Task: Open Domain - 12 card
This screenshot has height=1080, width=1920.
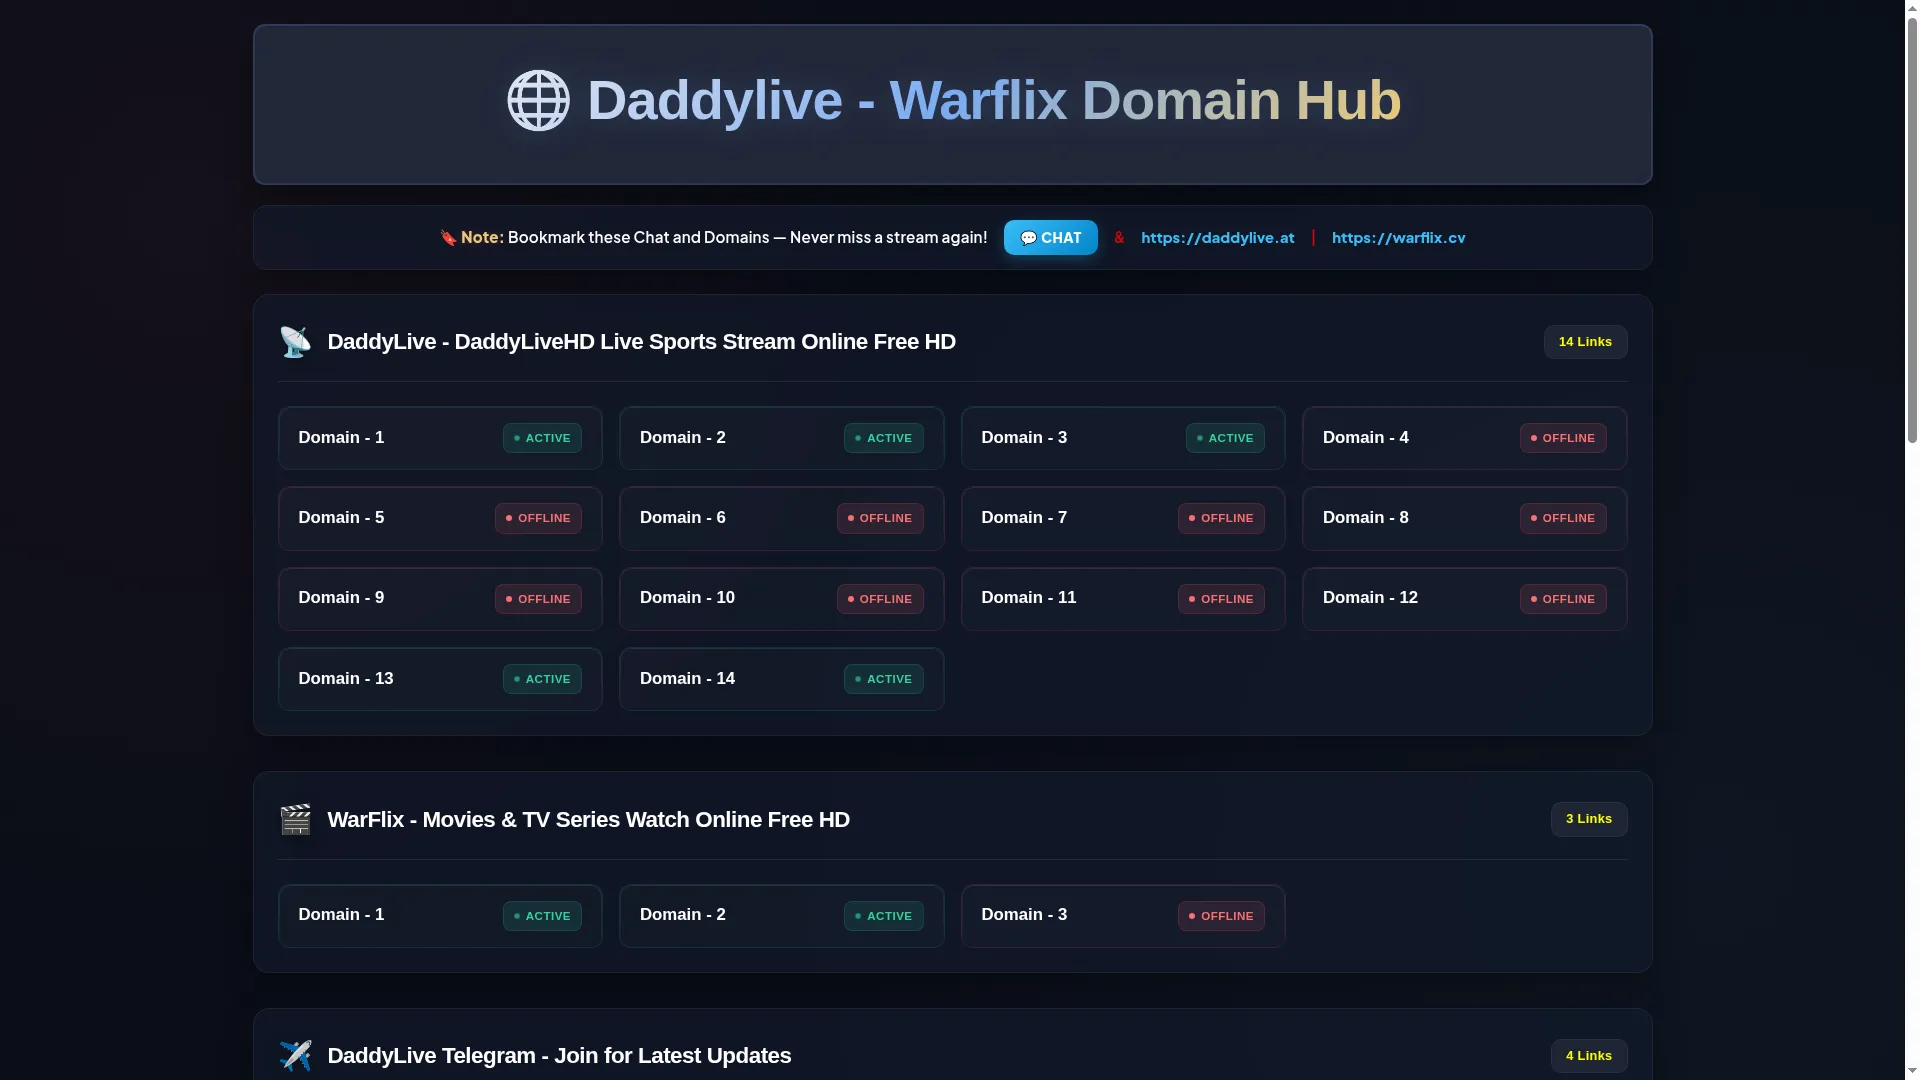Action: [1464, 599]
